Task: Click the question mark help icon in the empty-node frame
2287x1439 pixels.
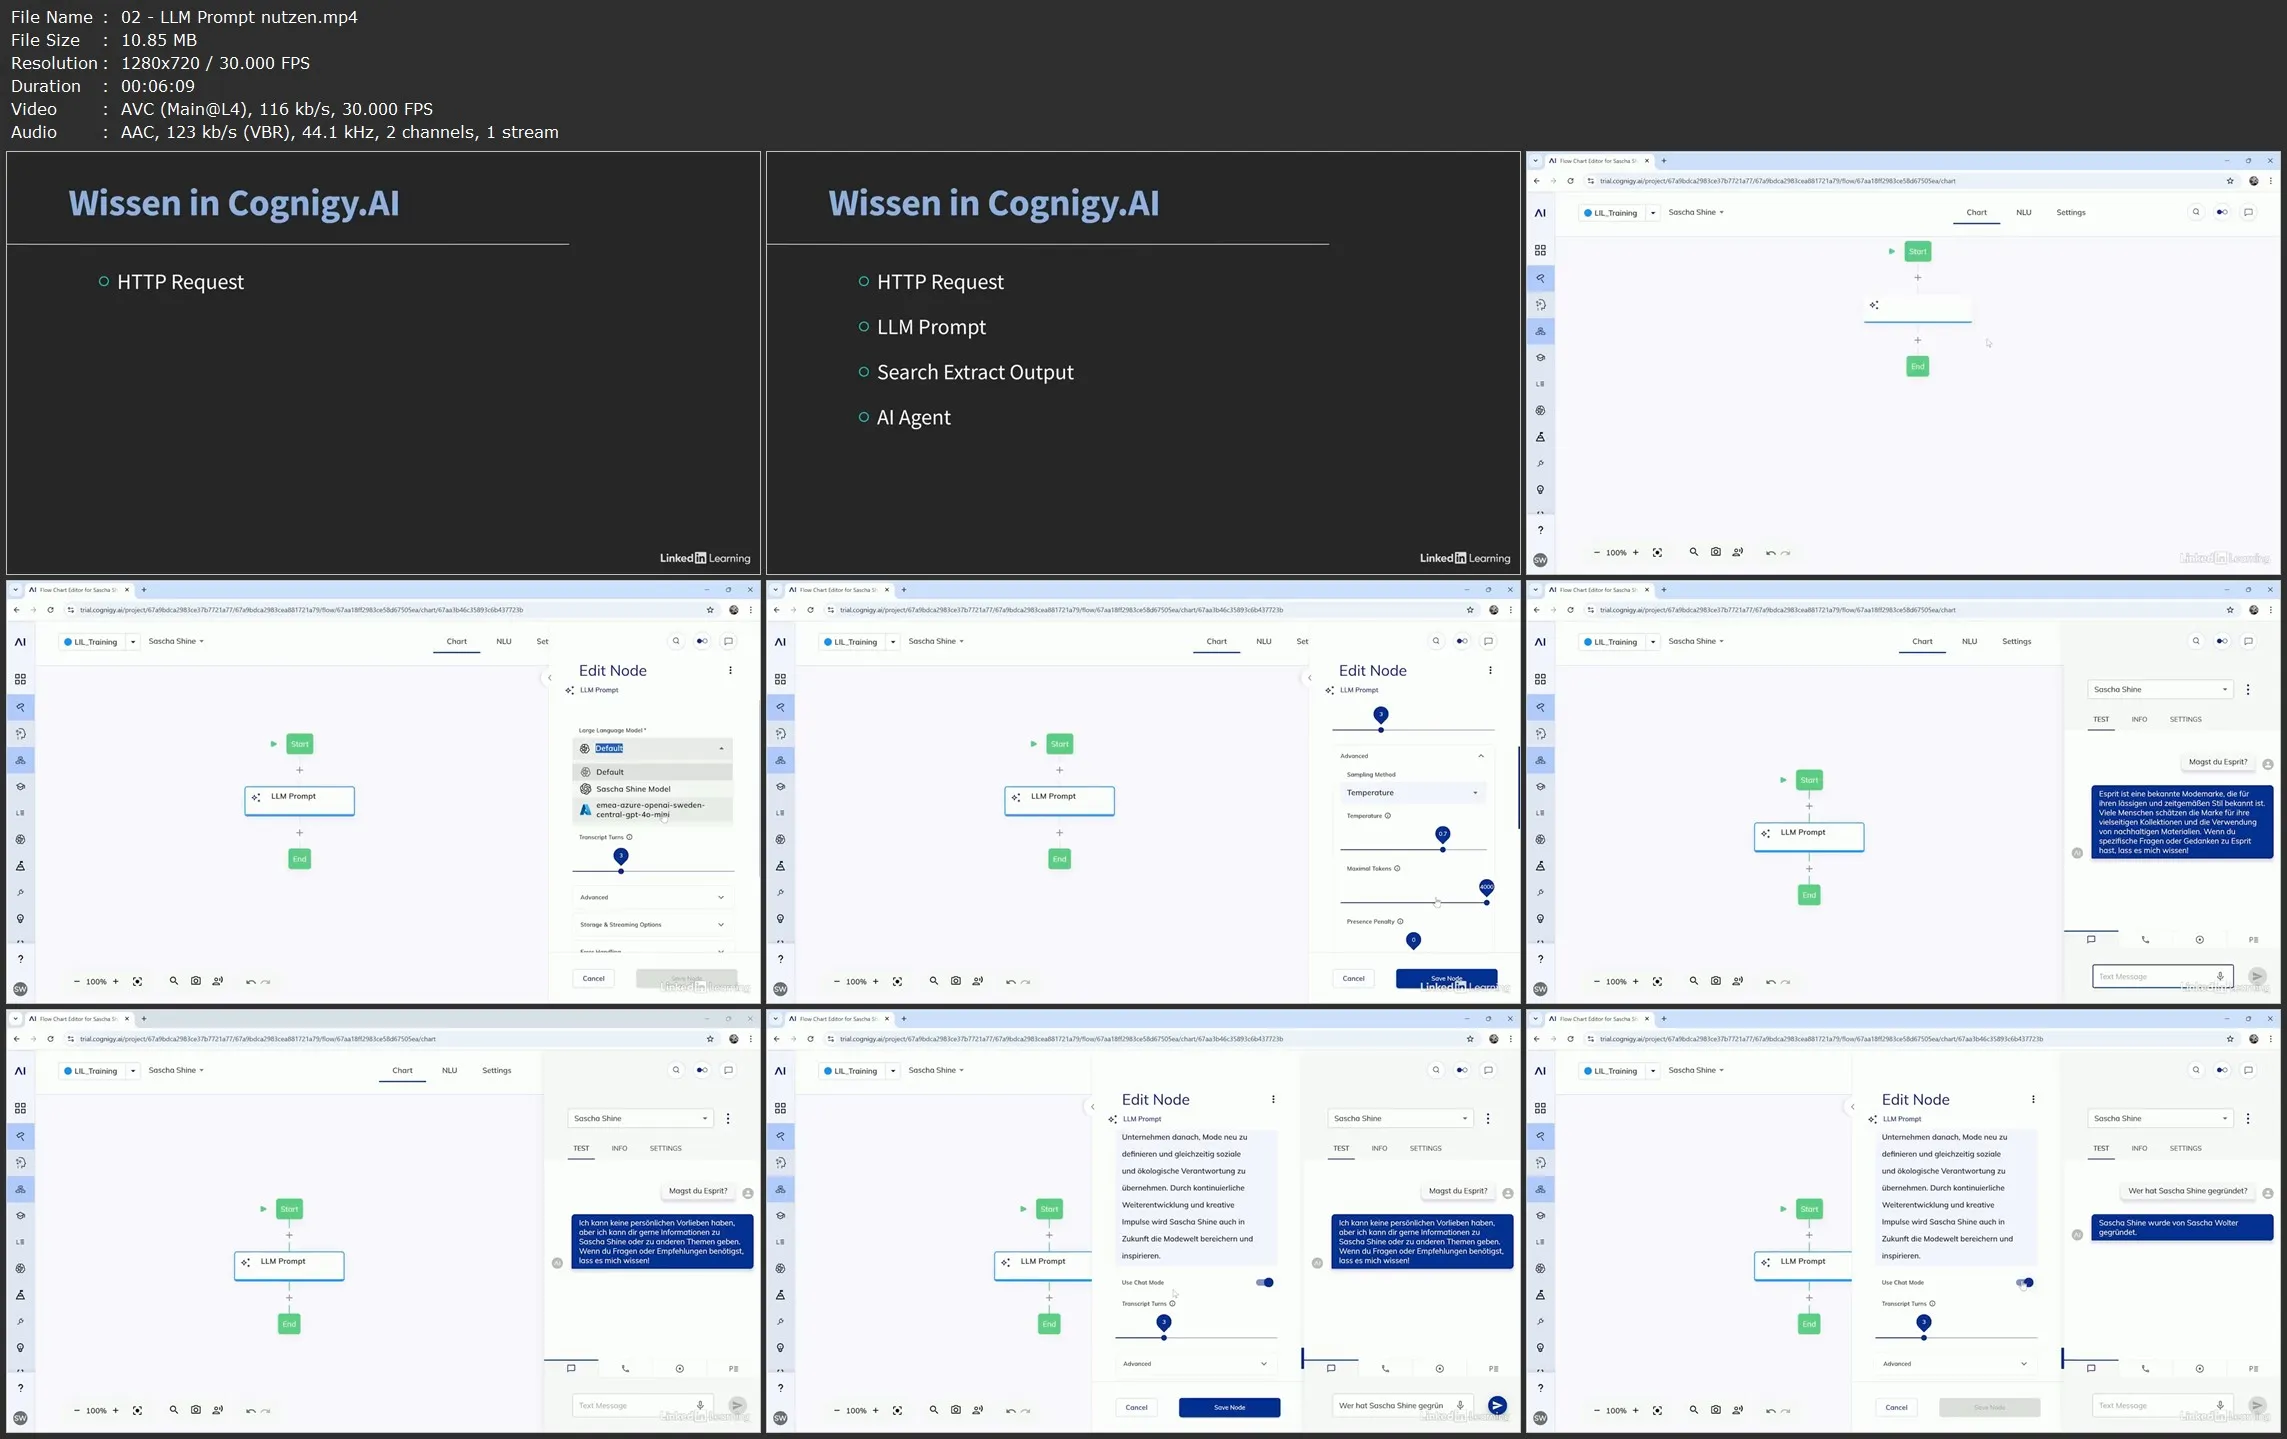Action: [1540, 530]
